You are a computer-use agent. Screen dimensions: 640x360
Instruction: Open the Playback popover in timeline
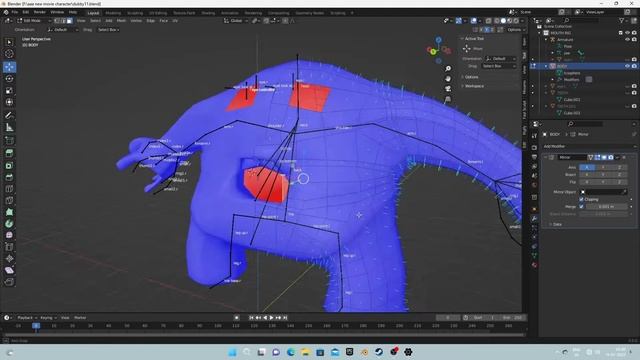click(27, 318)
